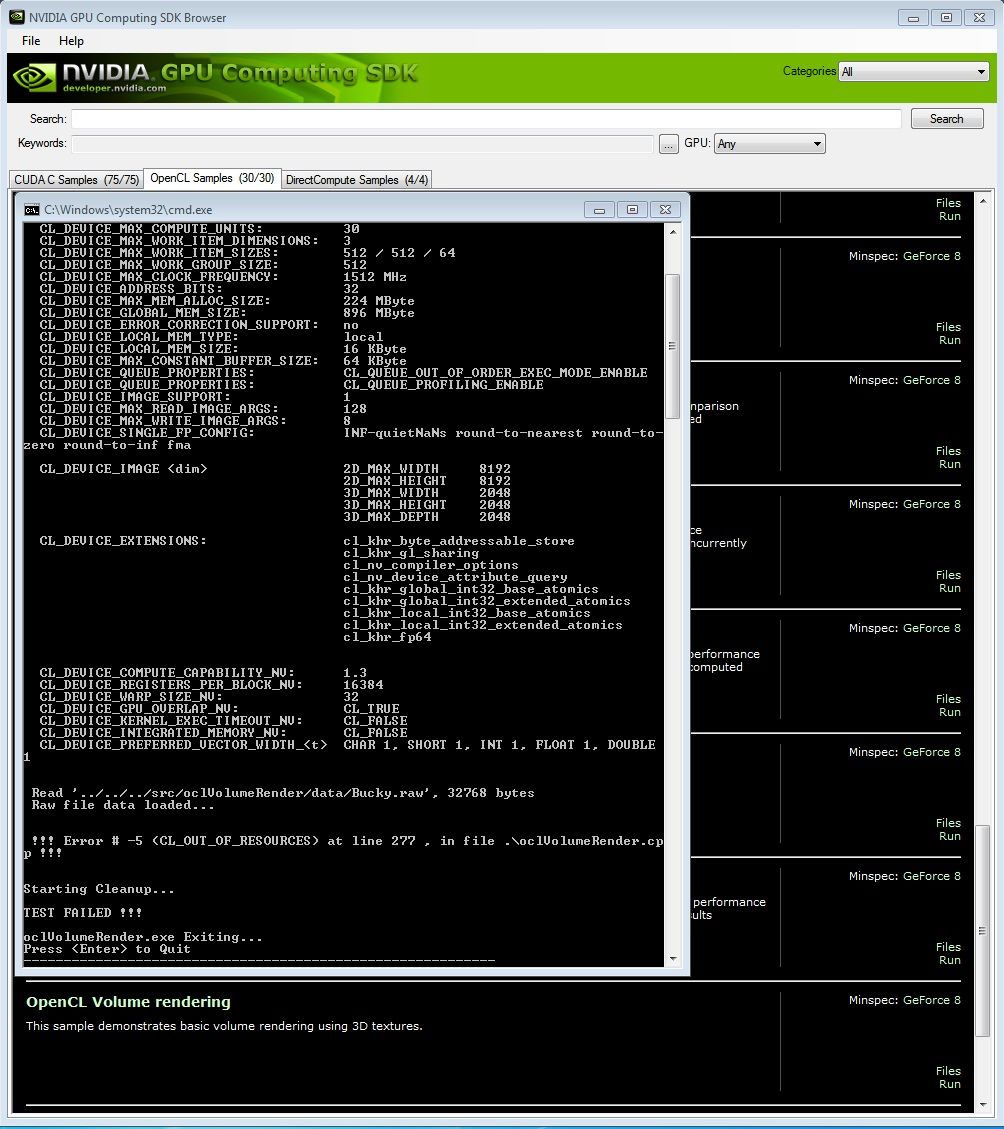This screenshot has height=1129, width=1004.
Task: Click the sample list scrollbar down arrow
Action: (x=983, y=1105)
